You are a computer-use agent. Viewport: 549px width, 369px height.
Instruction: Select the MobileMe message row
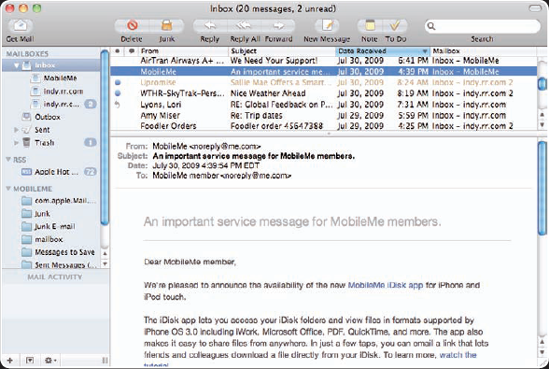324,72
